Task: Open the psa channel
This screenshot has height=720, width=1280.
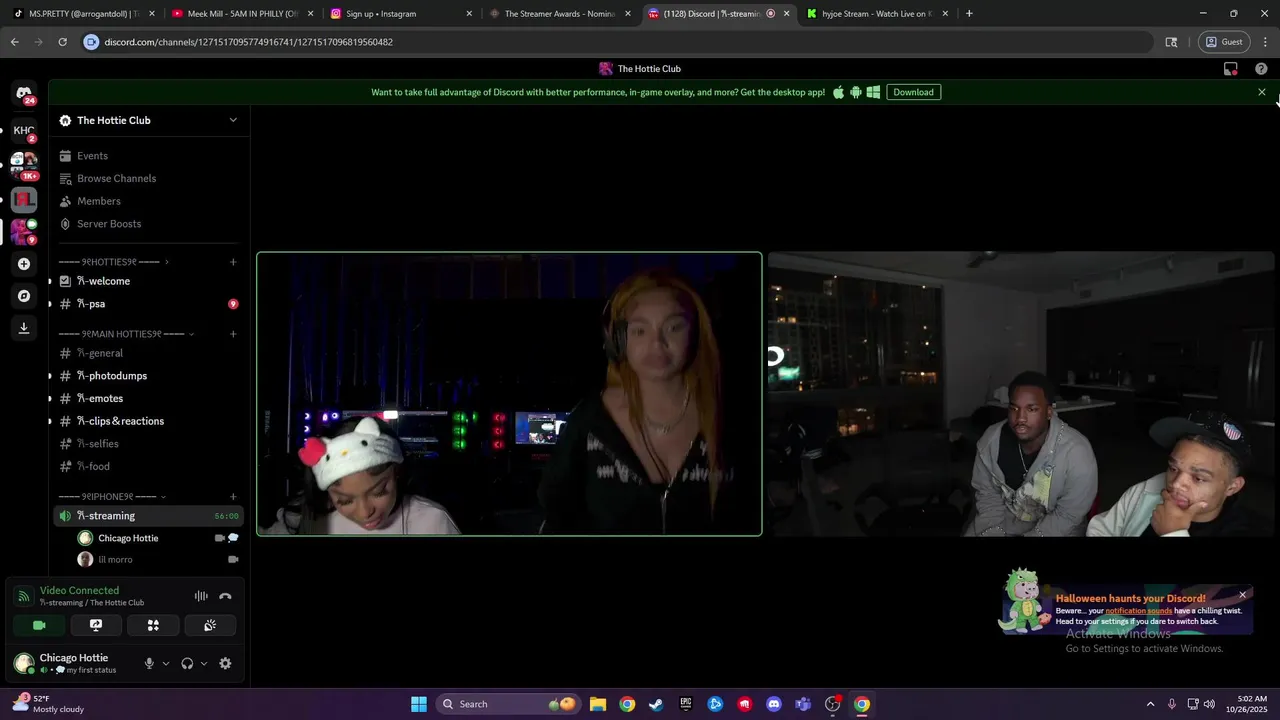Action: (x=148, y=304)
